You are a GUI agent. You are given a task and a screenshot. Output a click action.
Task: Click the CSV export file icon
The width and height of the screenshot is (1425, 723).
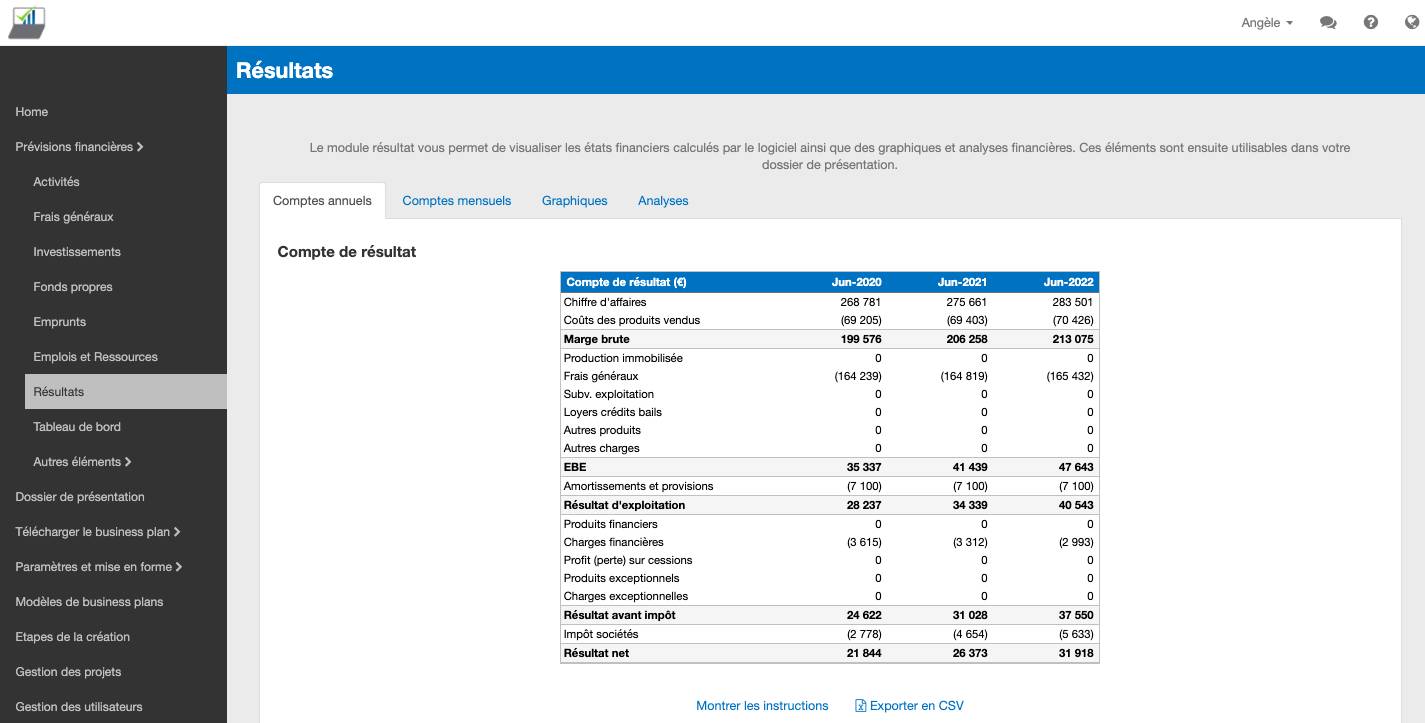click(860, 706)
